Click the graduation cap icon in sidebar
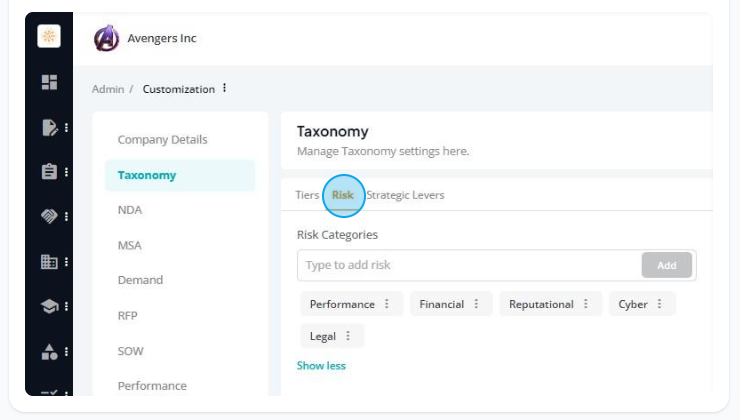Image resolution: width=740 pixels, height=420 pixels. pyautogui.click(x=49, y=306)
